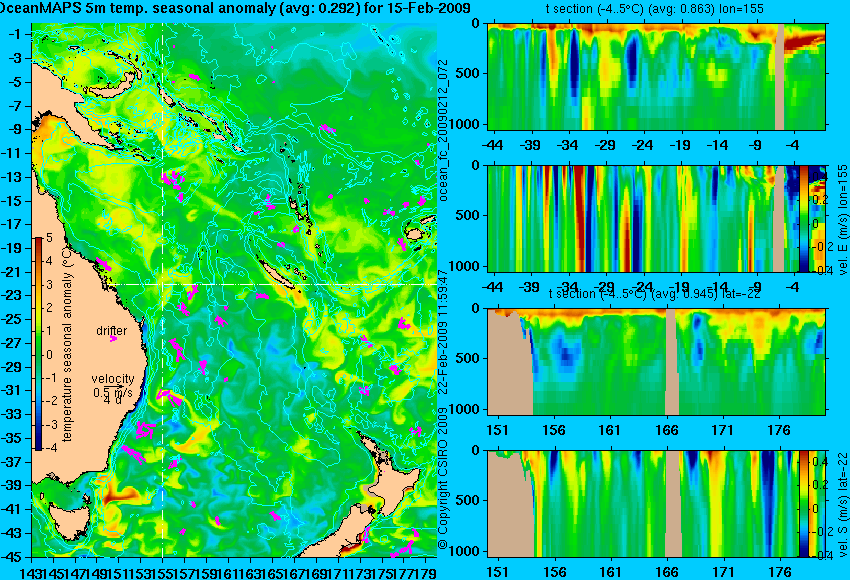Viewport: 850px width, 580px height.
Task: Click the '0' tick on the temperature anomaly colorbar
Action: pyautogui.click(x=49, y=355)
